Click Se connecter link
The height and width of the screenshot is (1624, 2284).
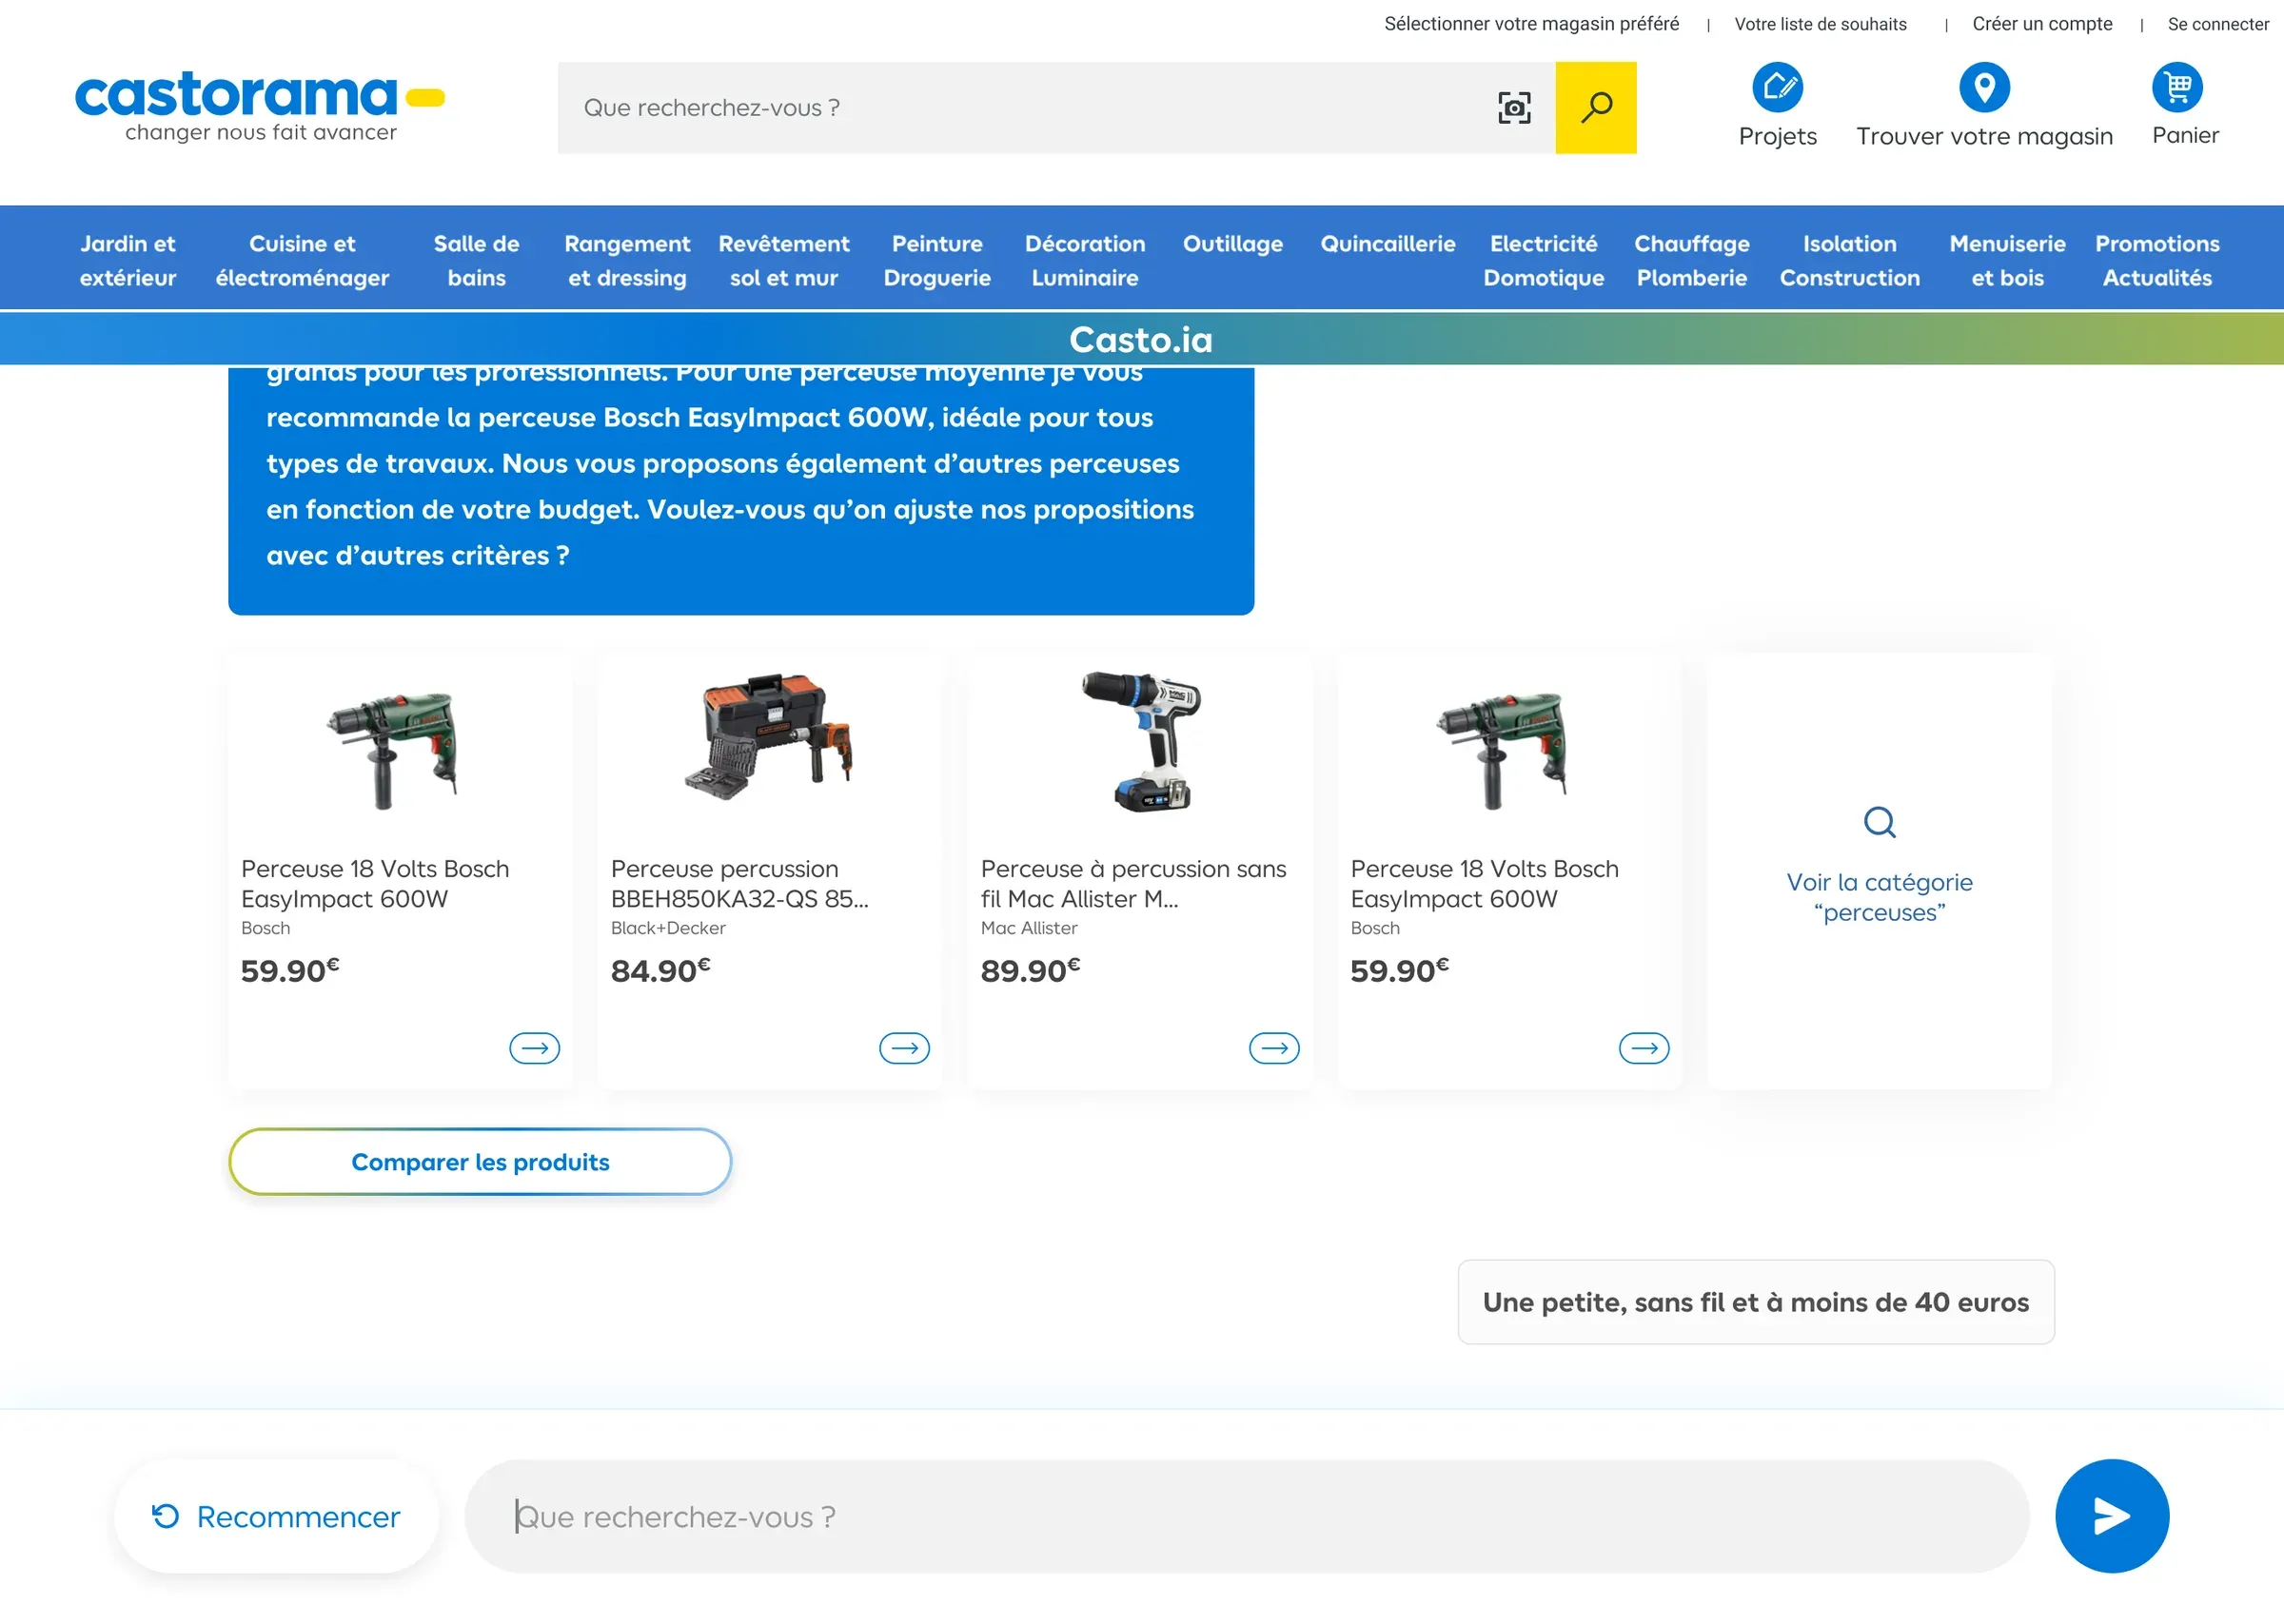[x=2218, y=23]
